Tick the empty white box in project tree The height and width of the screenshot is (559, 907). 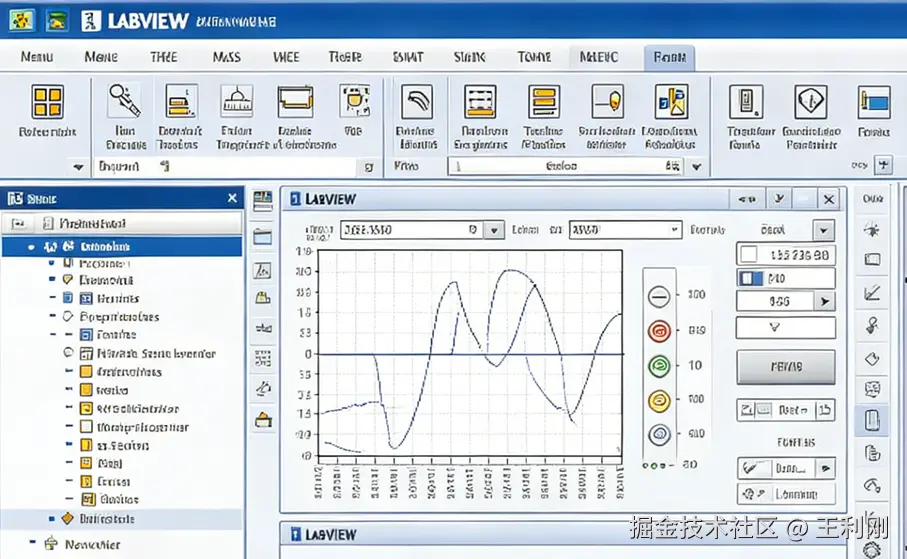point(86,427)
